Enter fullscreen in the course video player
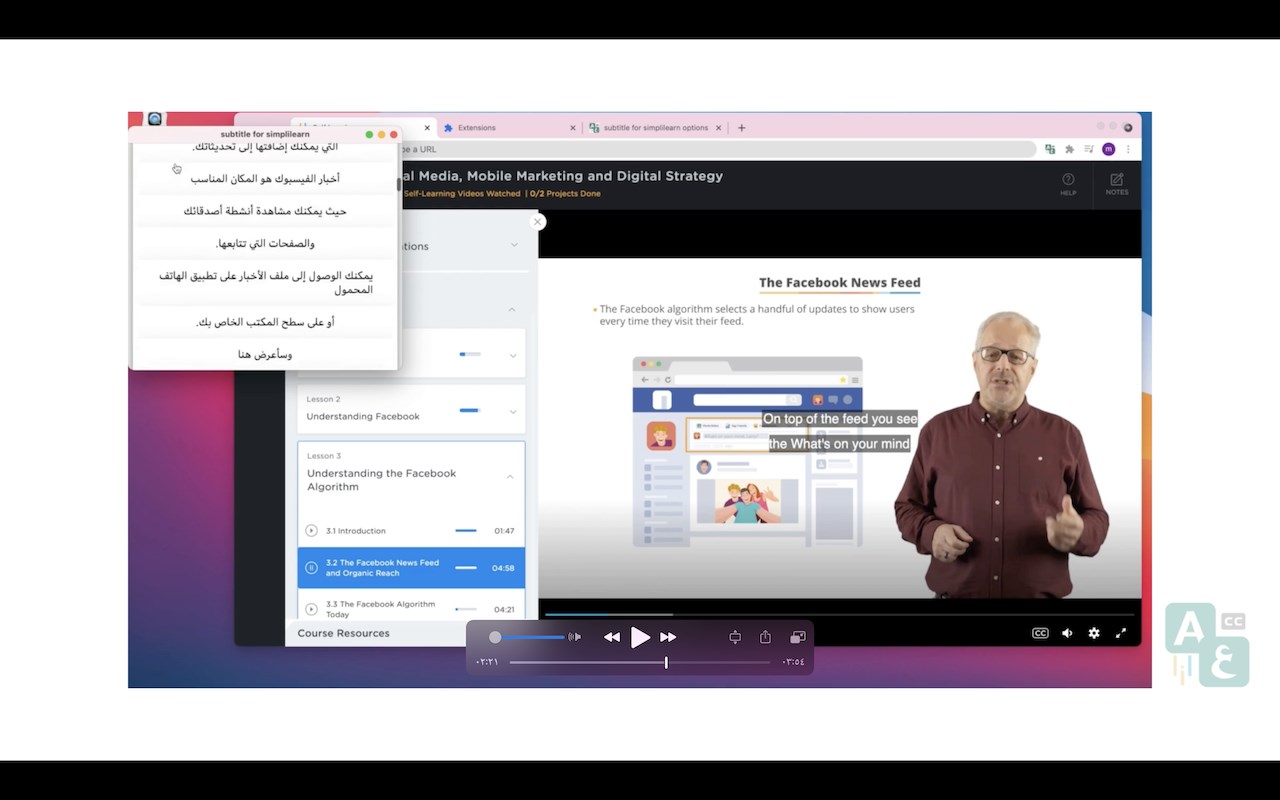1280x800 pixels. pos(1121,633)
